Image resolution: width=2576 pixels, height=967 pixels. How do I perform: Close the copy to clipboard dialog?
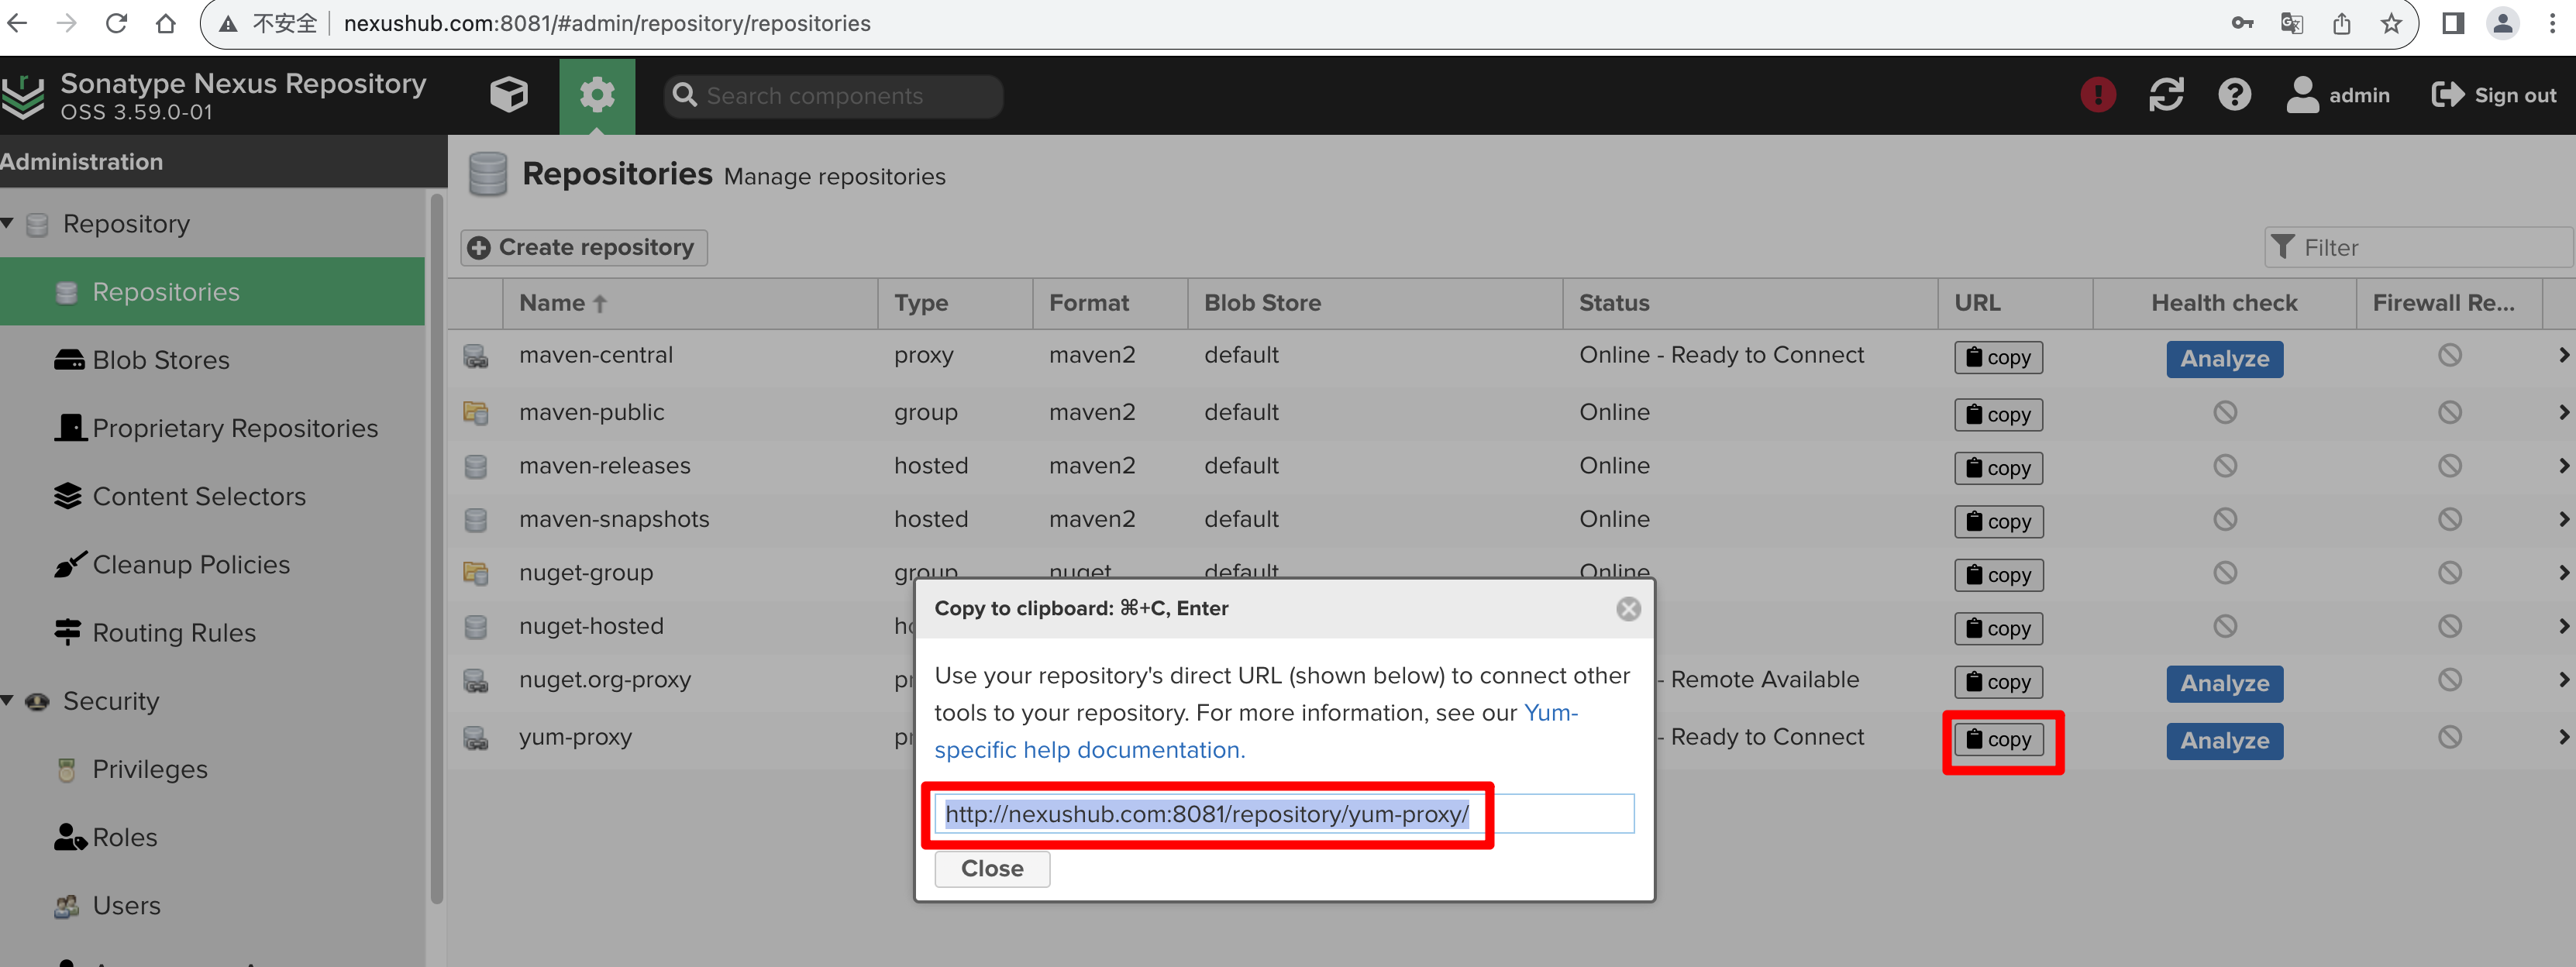pos(1628,609)
